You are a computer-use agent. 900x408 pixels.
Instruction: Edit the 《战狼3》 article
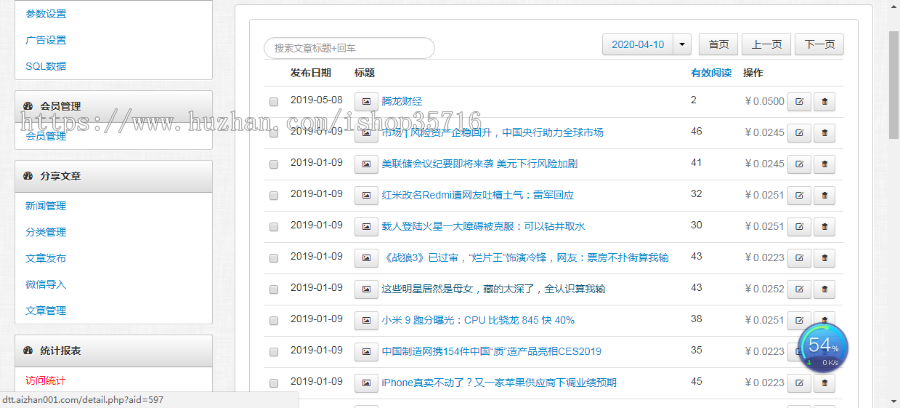[799, 258]
